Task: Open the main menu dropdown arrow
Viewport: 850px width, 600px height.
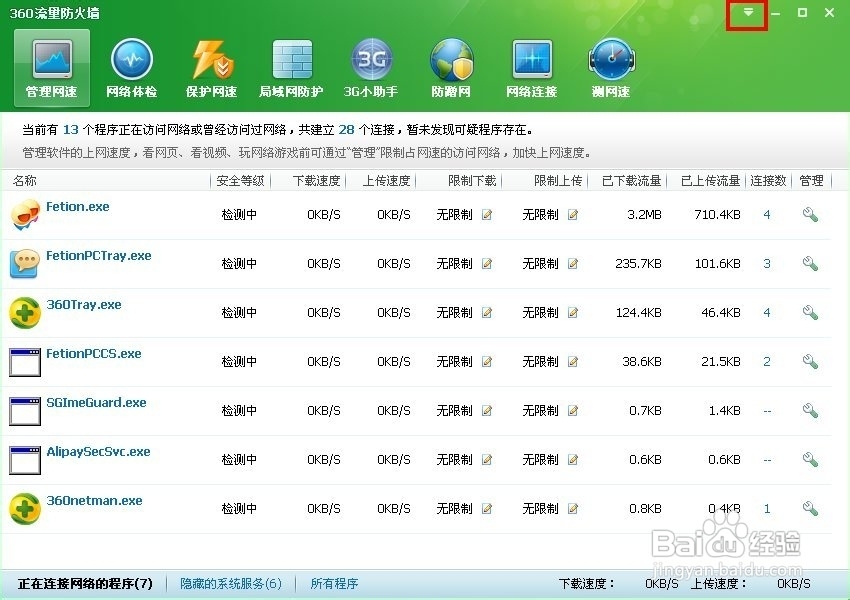Action: pos(746,13)
